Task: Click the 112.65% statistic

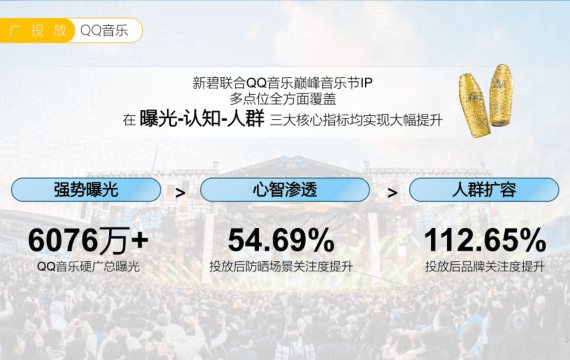Action: (485, 240)
